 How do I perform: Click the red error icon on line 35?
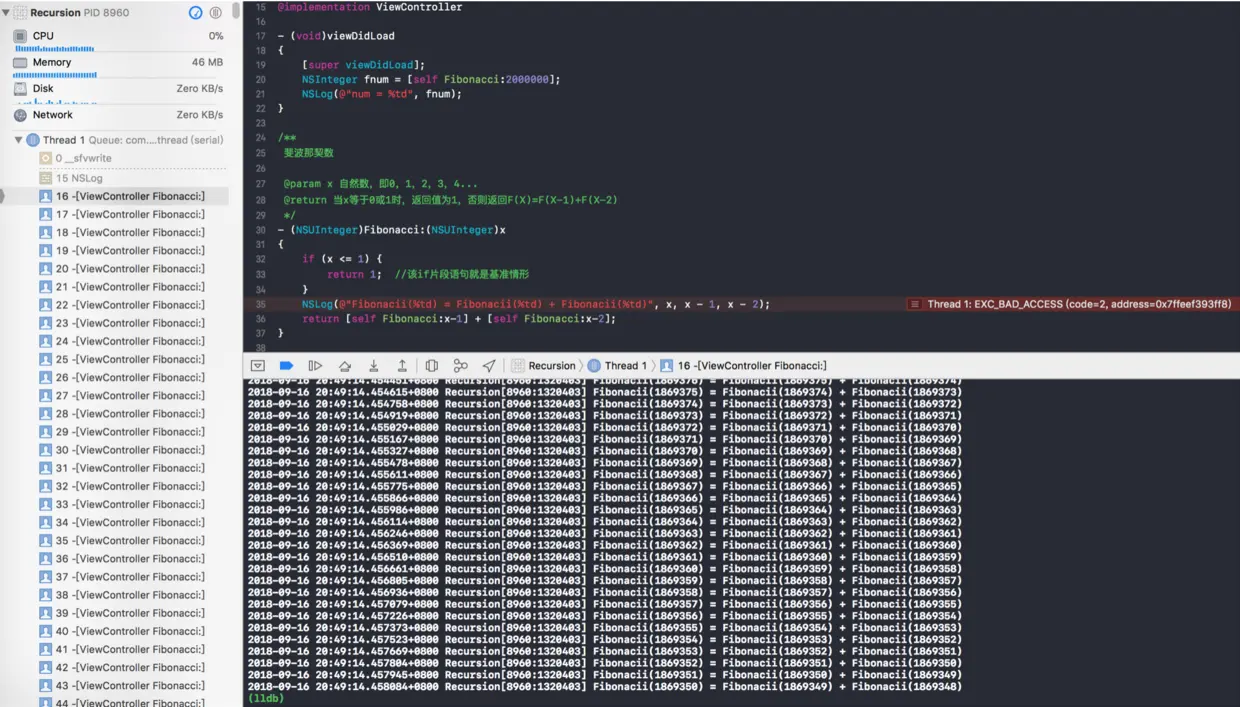click(x=914, y=304)
